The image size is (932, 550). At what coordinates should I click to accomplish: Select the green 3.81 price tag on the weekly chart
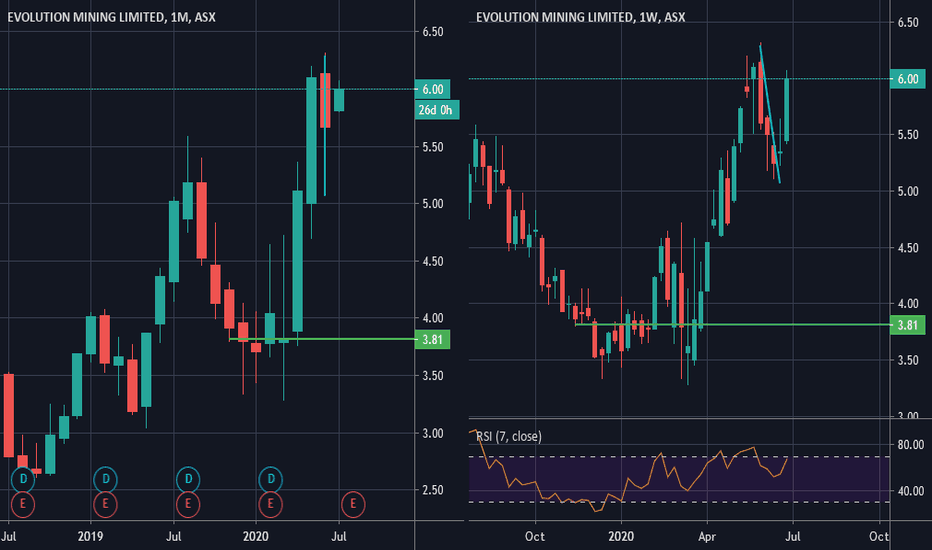point(908,325)
